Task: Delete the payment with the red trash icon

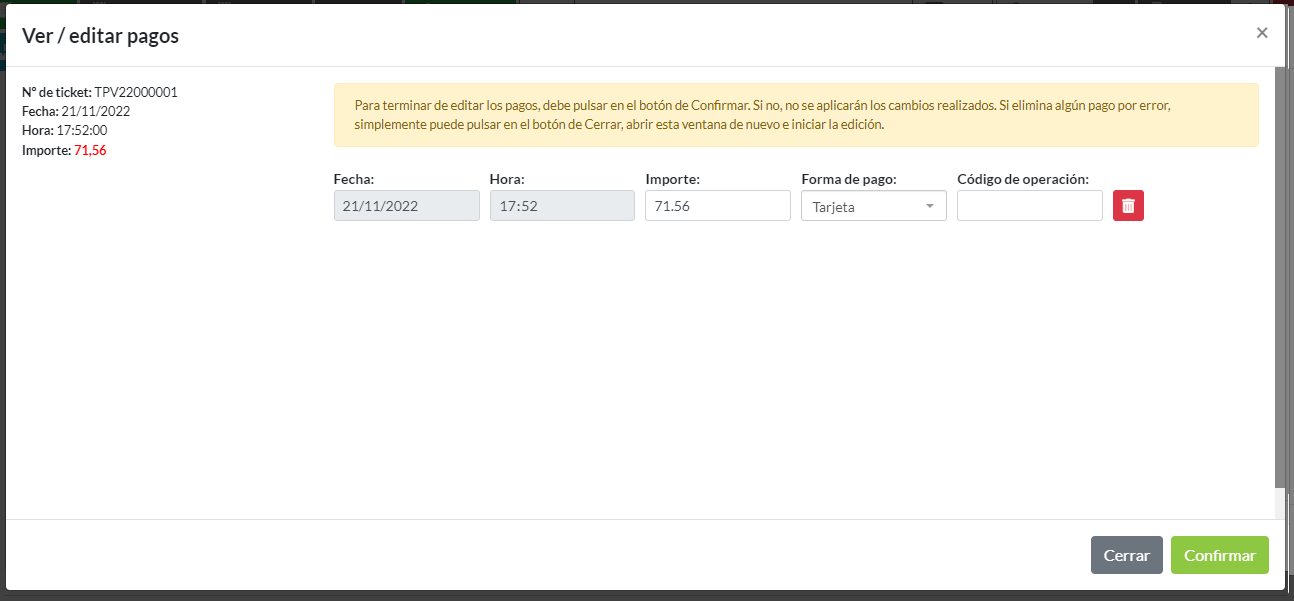Action: click(x=1128, y=206)
